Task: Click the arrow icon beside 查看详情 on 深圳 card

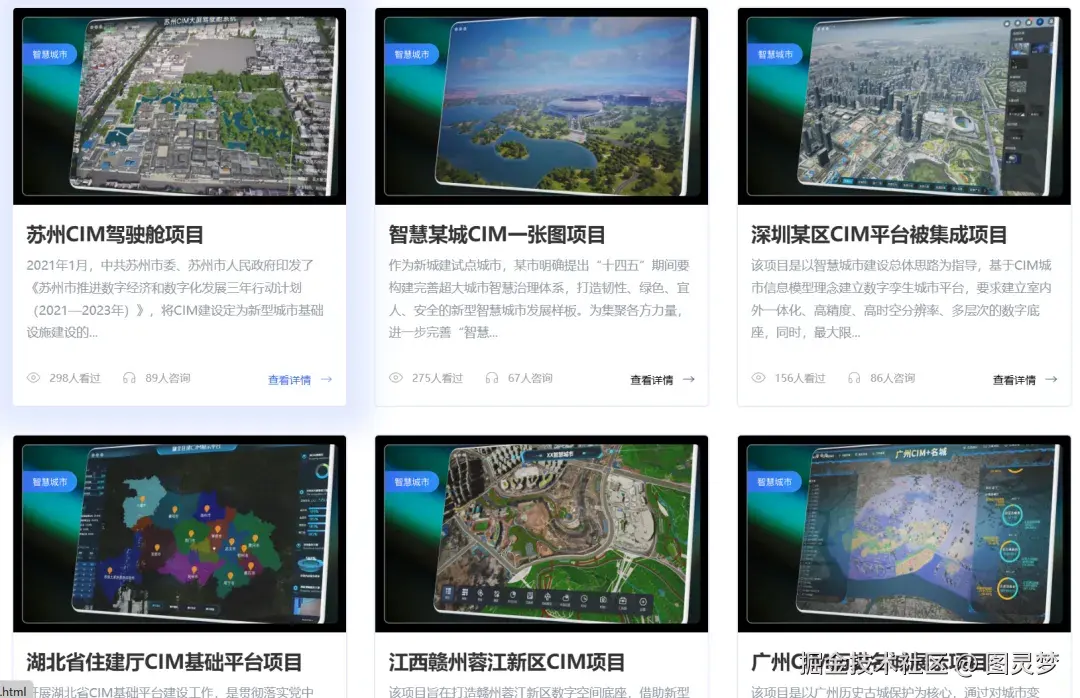Action: tap(1053, 378)
